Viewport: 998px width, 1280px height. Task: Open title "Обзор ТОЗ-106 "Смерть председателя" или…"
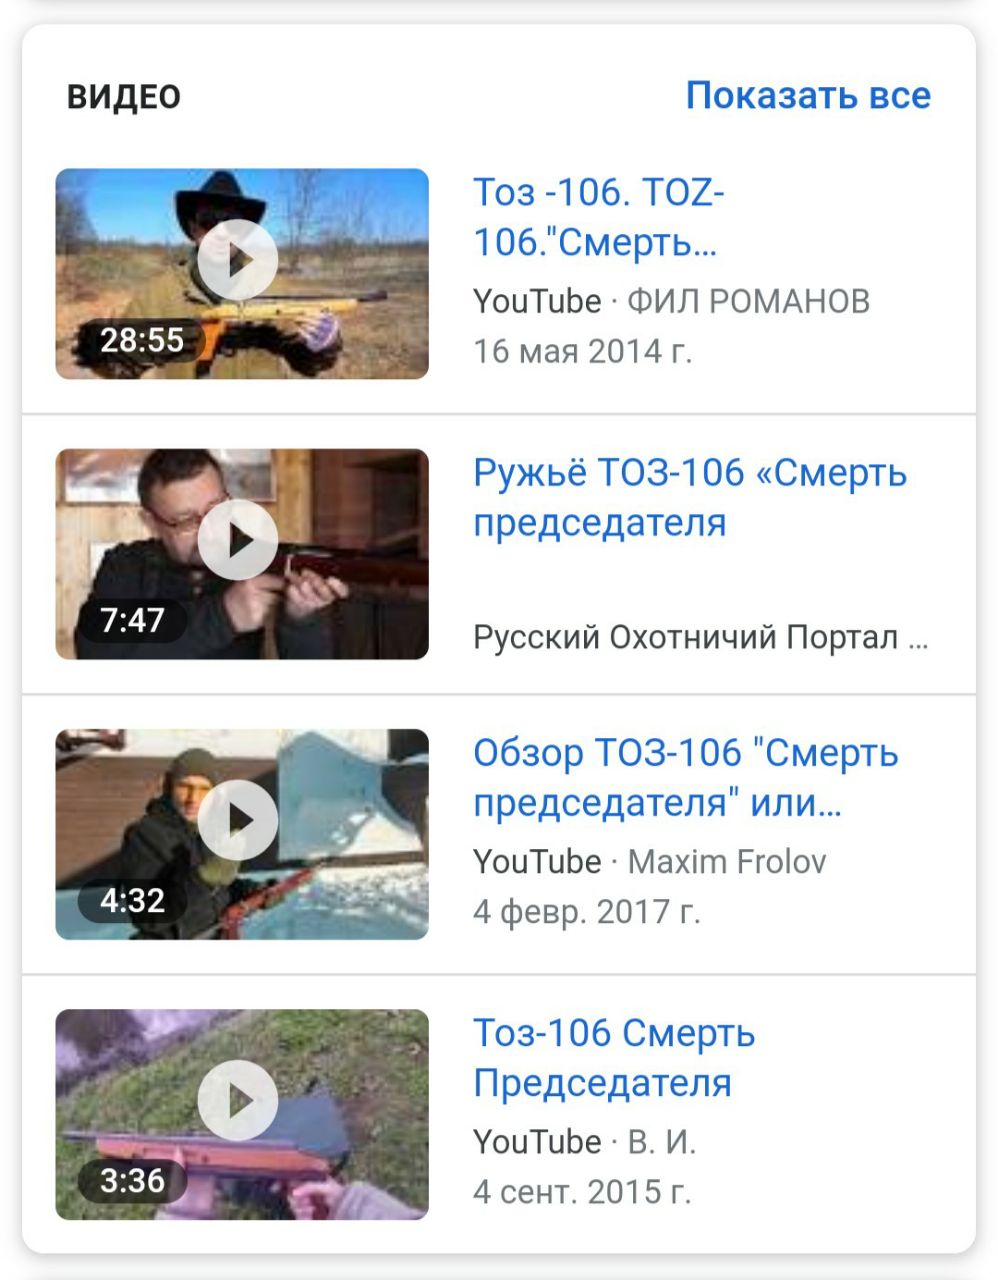pyautogui.click(x=686, y=777)
